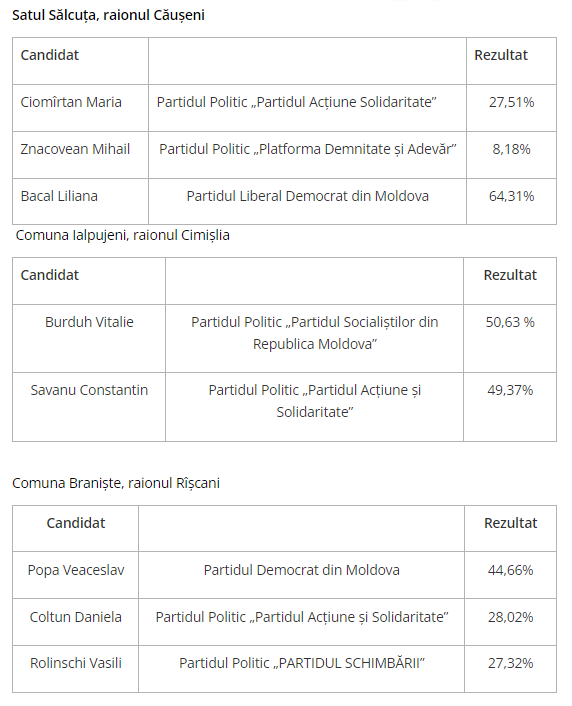This screenshot has height=706, width=572.
Task: Click the Savanu Constantin name
Action: coord(89,390)
